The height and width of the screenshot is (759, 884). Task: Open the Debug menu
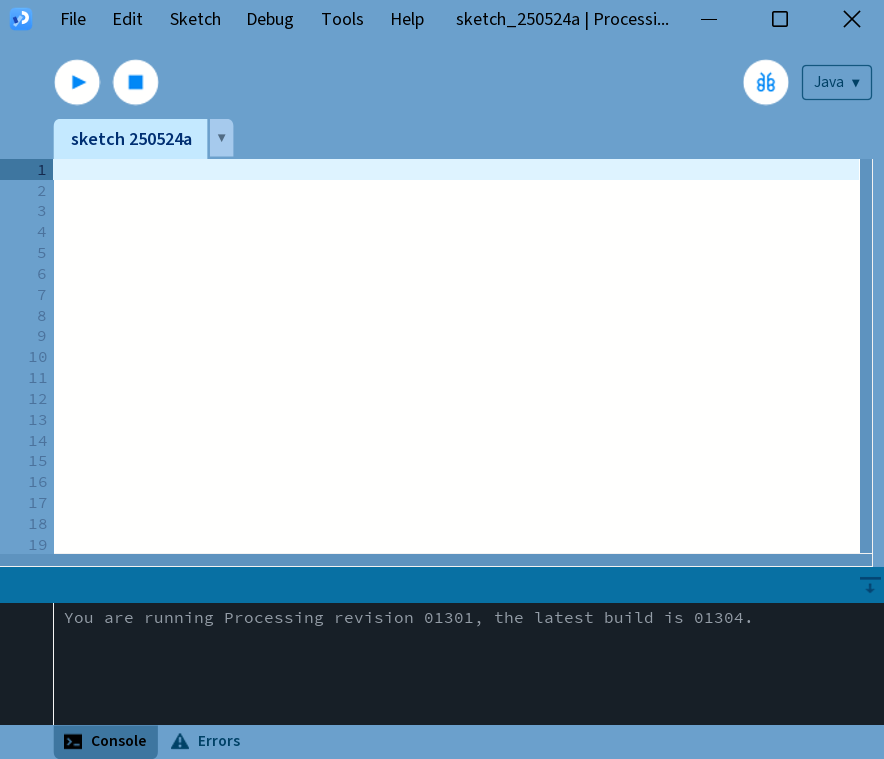click(x=269, y=19)
